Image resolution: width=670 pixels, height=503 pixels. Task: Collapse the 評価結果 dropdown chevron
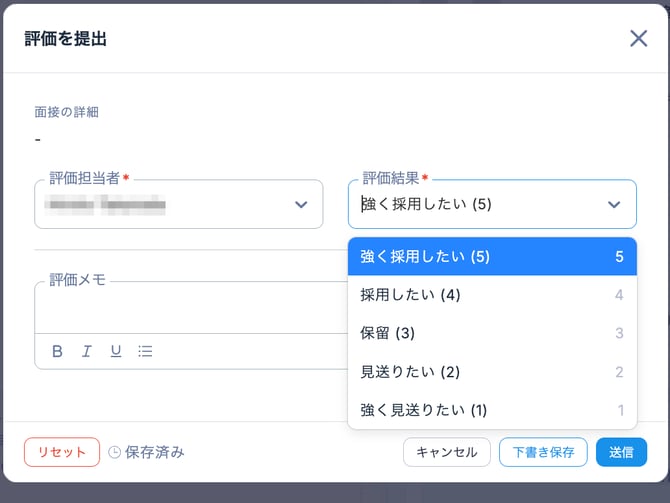tap(614, 205)
